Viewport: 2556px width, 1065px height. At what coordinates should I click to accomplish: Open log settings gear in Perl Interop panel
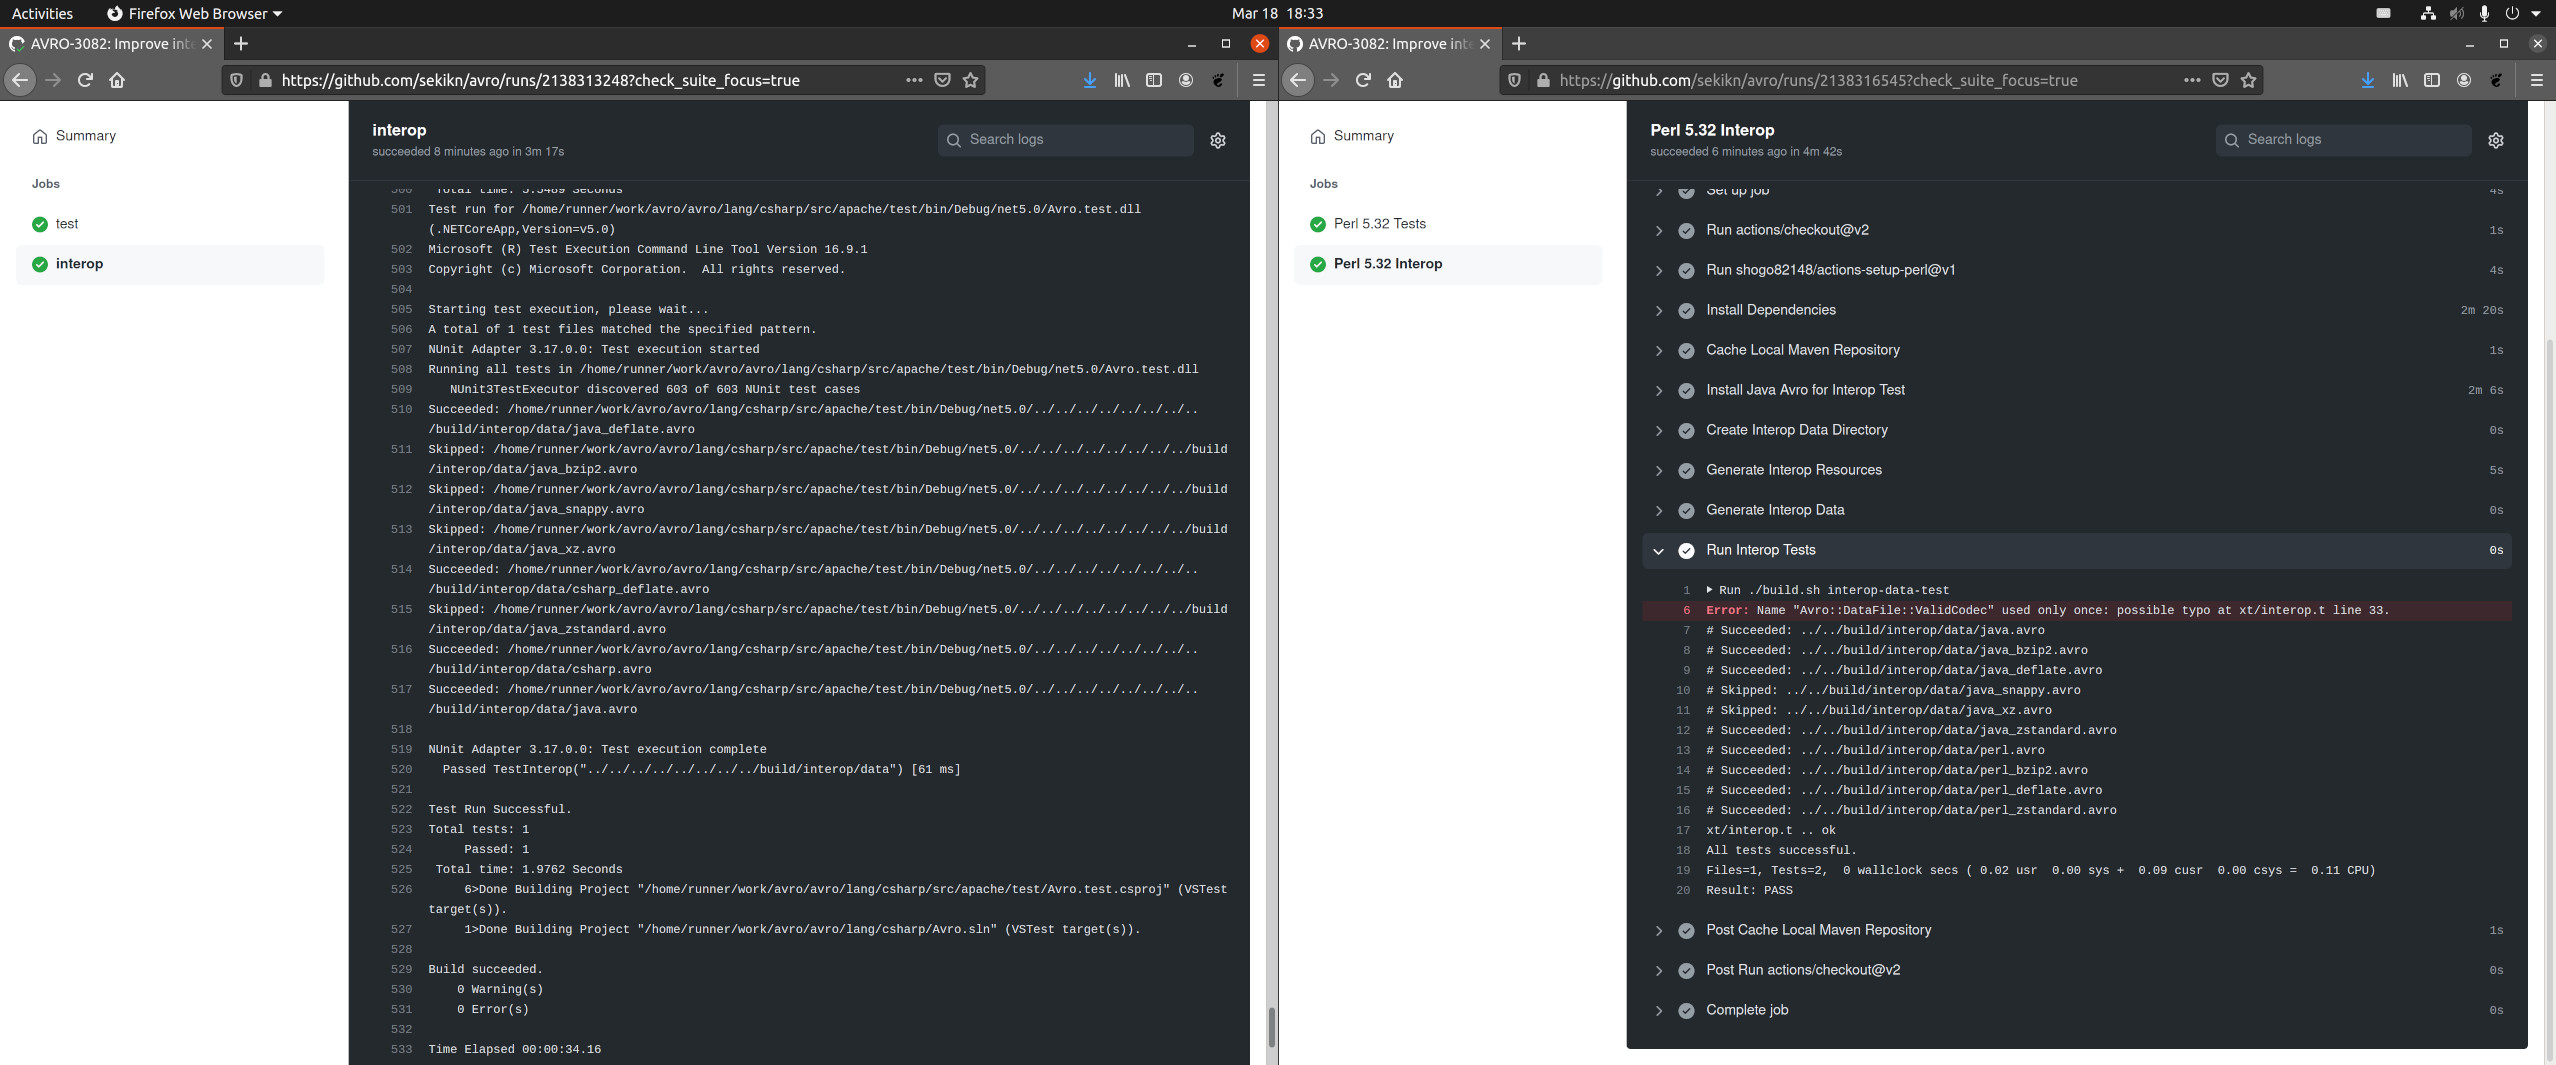pos(2496,140)
